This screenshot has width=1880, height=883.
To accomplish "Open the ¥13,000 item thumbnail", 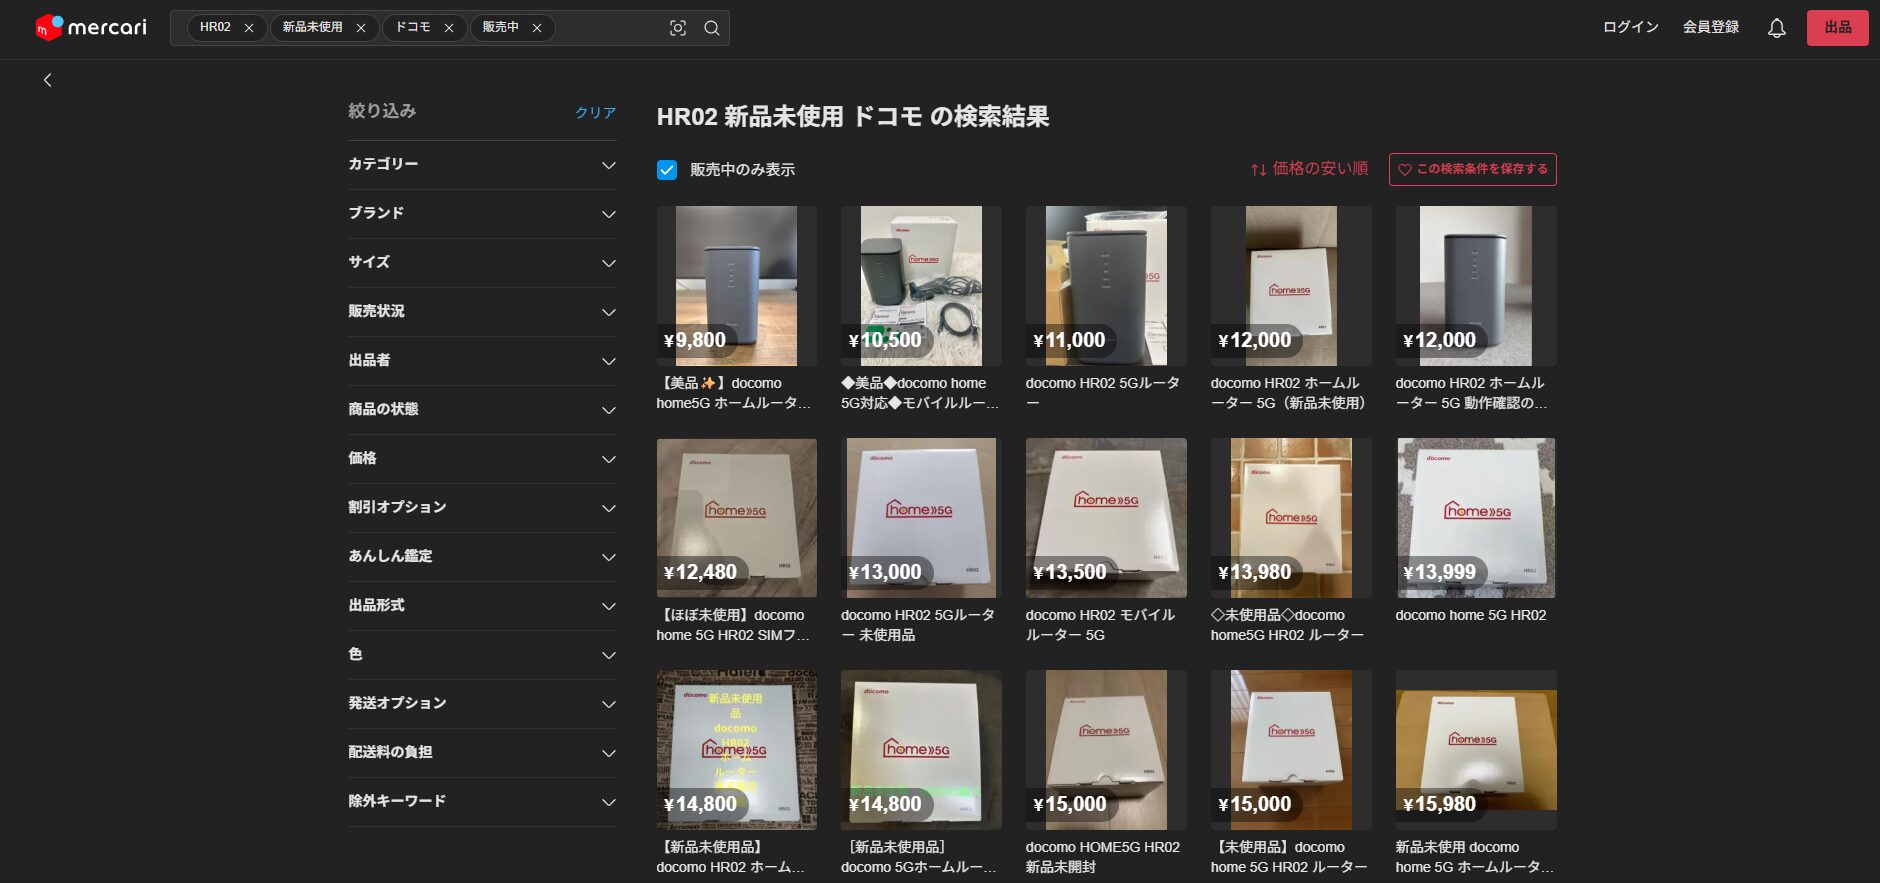I will (x=921, y=518).
